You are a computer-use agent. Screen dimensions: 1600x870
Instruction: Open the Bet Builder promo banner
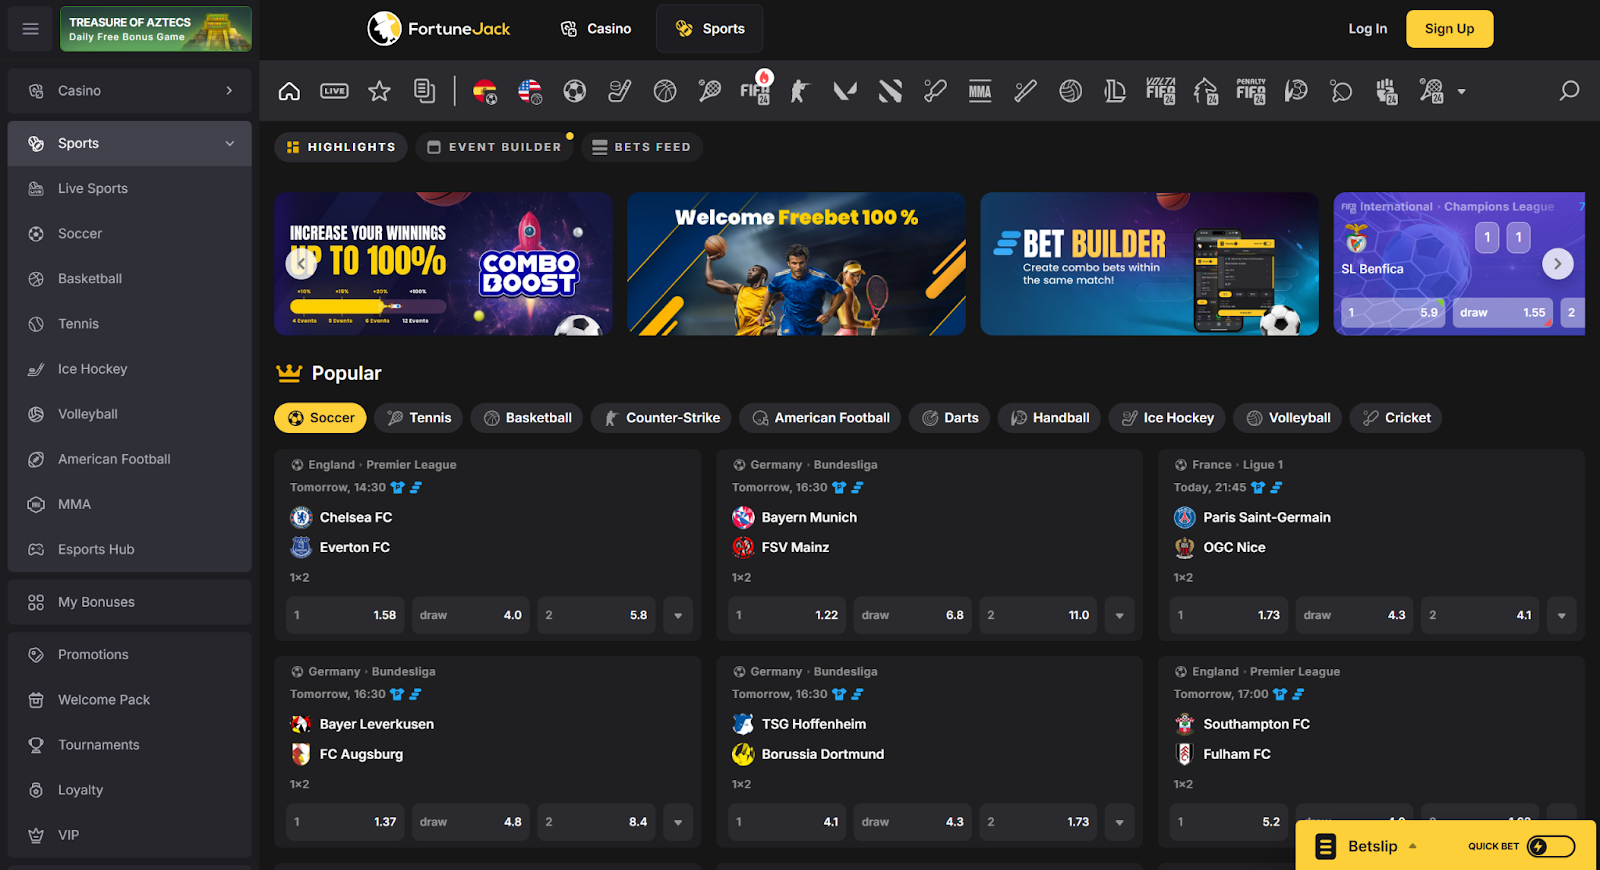tap(1149, 264)
